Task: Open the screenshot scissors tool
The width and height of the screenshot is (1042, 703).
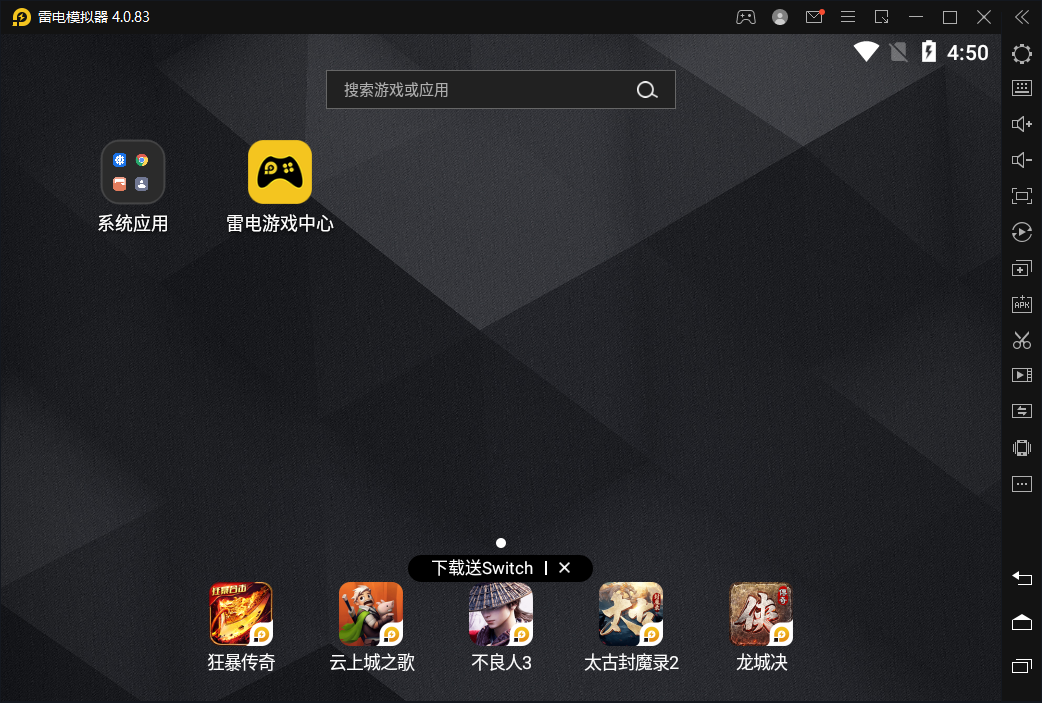Action: point(1021,340)
